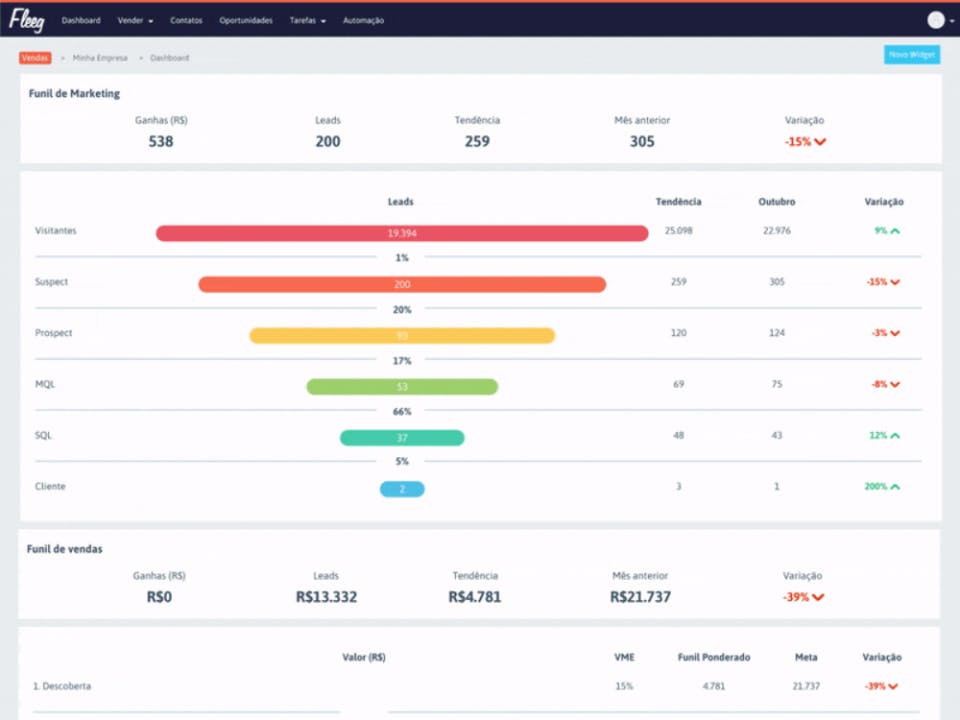This screenshot has height=720, width=960.
Task: Click the red down arrow in Prospect row
Action: pos(895,333)
